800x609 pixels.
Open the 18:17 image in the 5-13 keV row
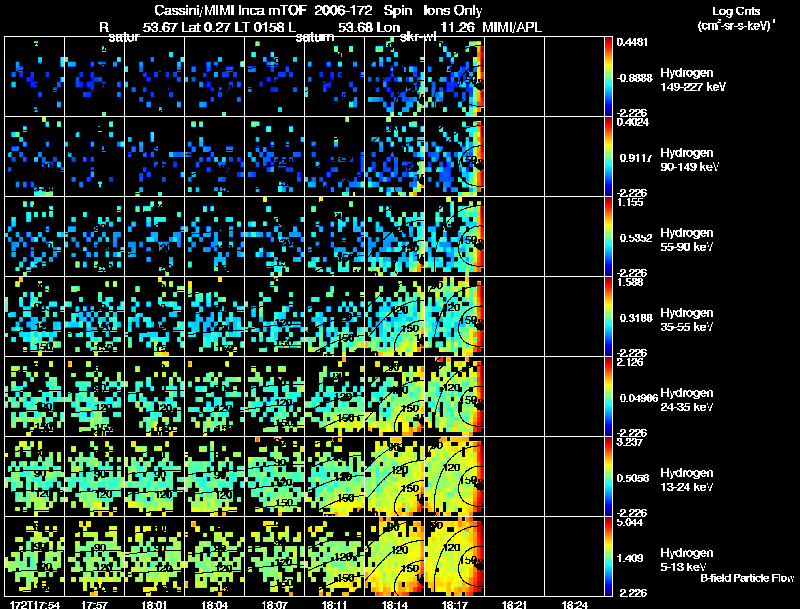pos(454,557)
